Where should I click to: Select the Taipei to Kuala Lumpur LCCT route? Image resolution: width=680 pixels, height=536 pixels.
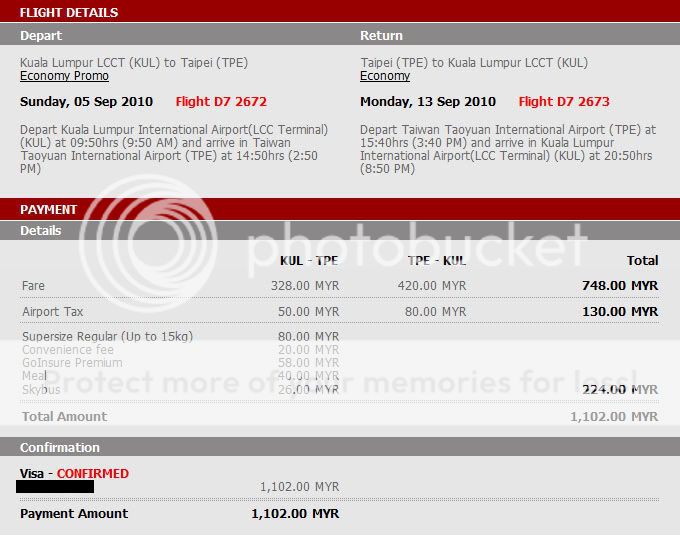click(474, 63)
